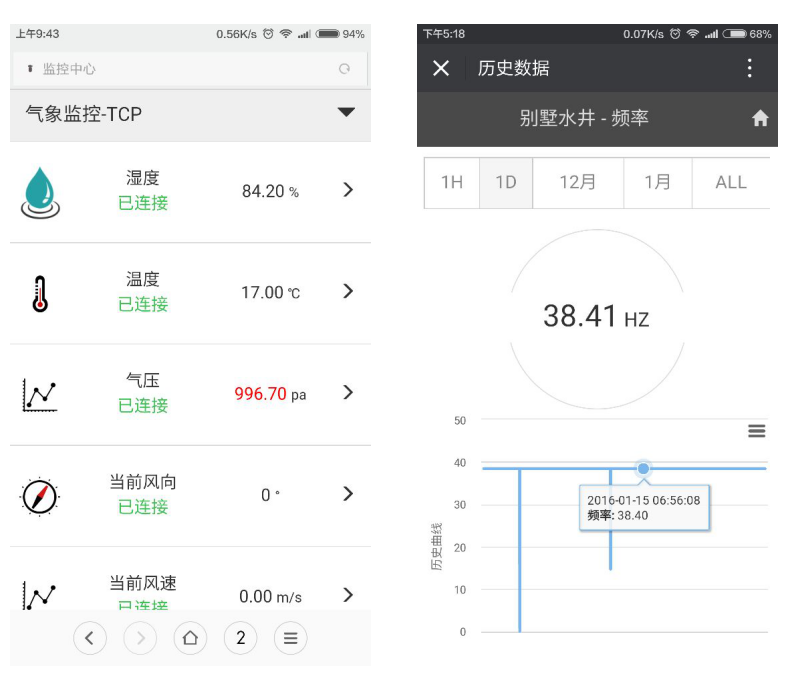The width and height of the screenshot is (802, 690).
Task: Close the 历史数据 page
Action: pos(441,68)
